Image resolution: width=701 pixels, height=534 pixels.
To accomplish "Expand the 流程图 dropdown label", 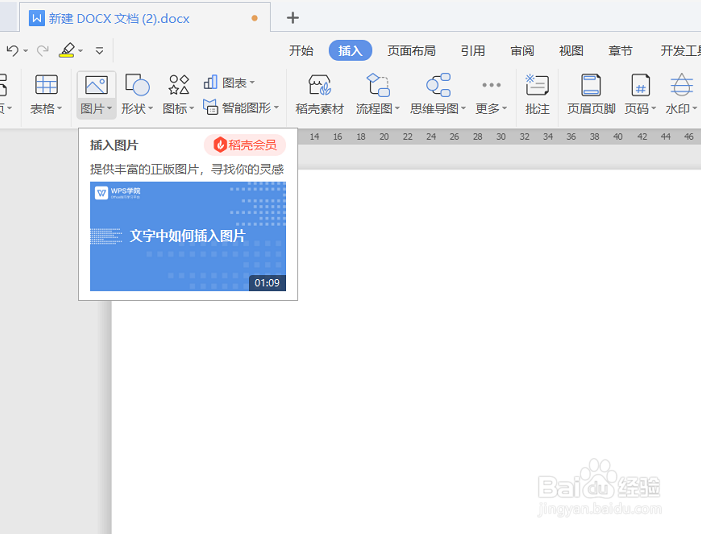I will tap(378, 109).
